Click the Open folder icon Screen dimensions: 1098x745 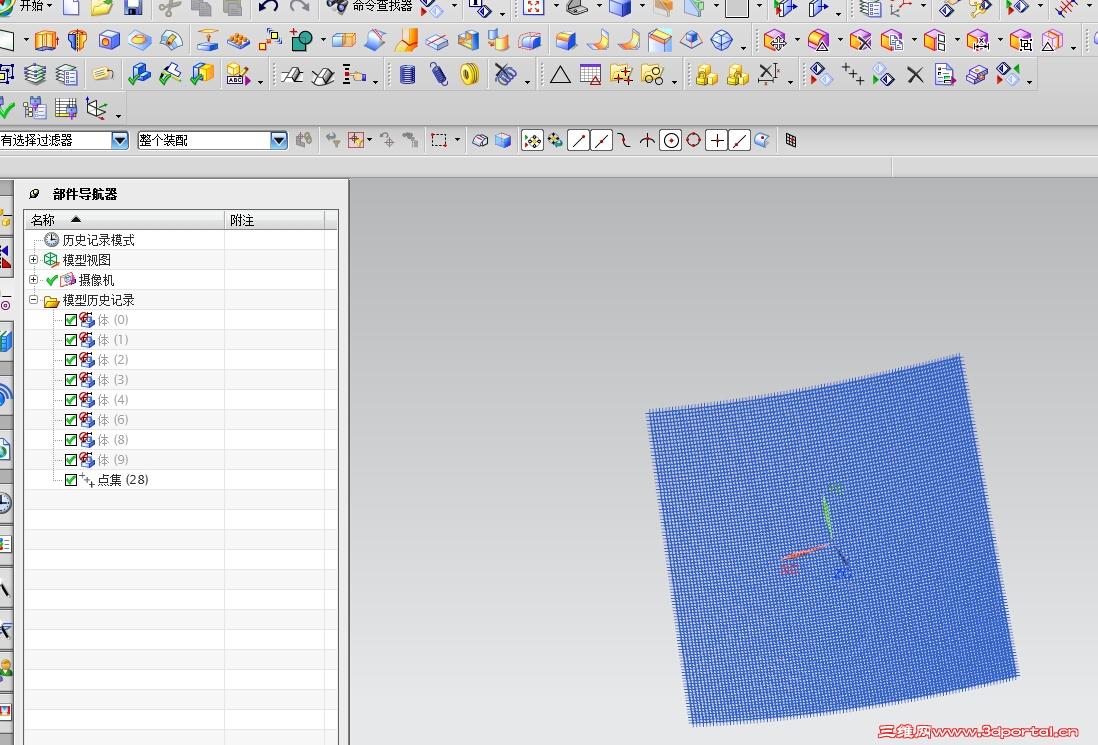pyautogui.click(x=102, y=8)
